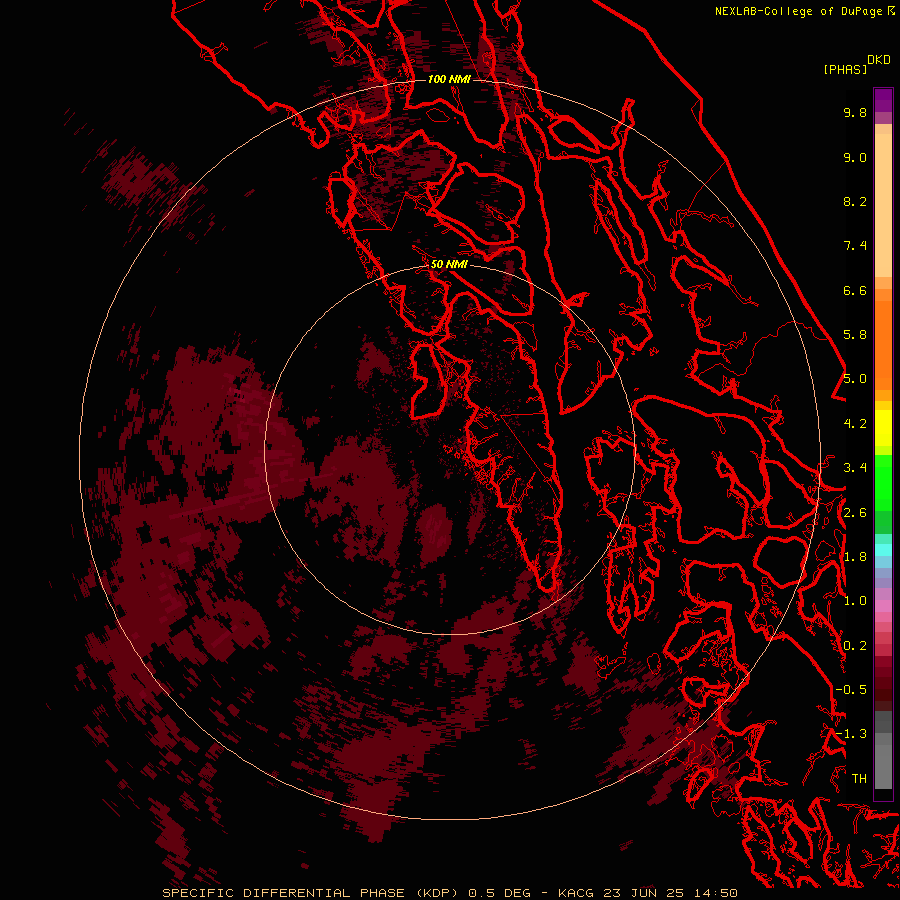Pick the peach segment of the color bar

click(883, 204)
